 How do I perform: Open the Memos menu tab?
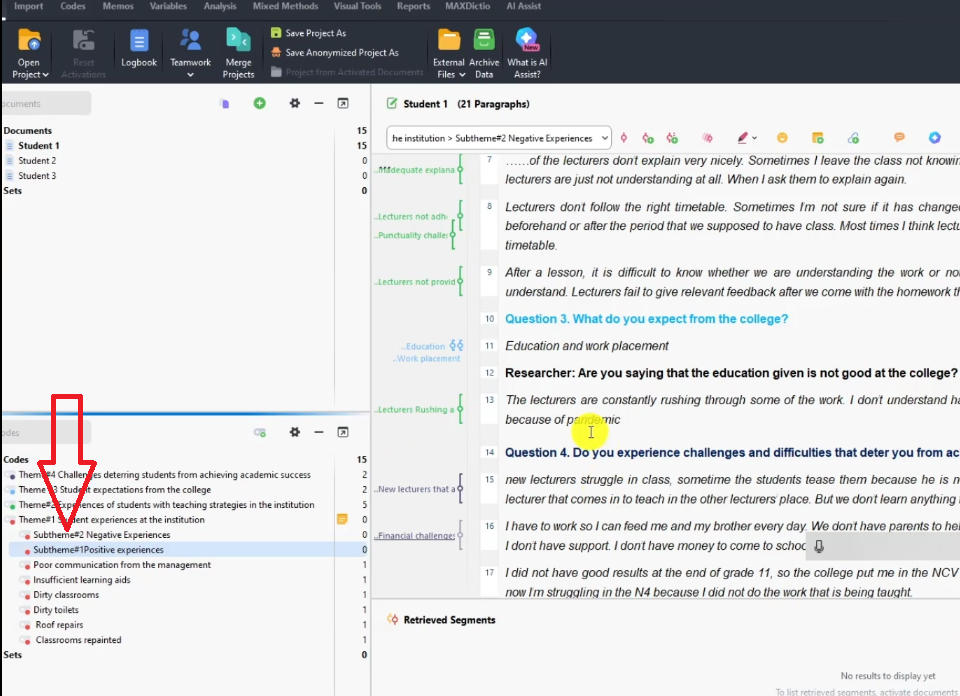118,6
